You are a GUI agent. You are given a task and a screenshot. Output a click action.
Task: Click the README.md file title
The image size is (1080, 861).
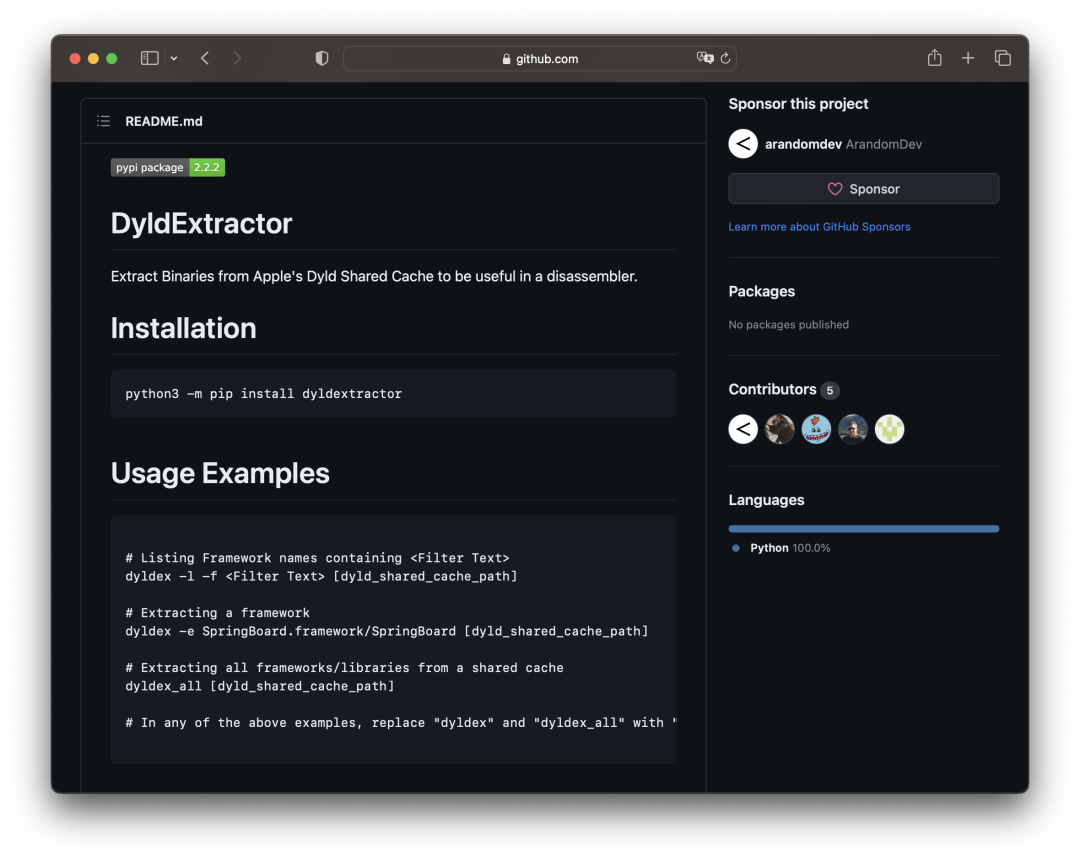[164, 121]
